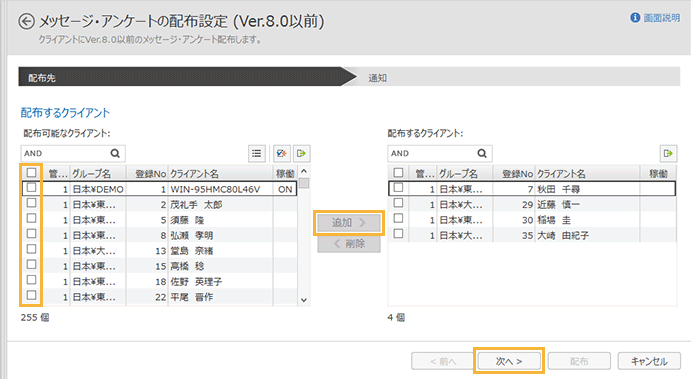Select client name 大崎 由紀子
The height and width of the screenshot is (379, 691).
[563, 235]
